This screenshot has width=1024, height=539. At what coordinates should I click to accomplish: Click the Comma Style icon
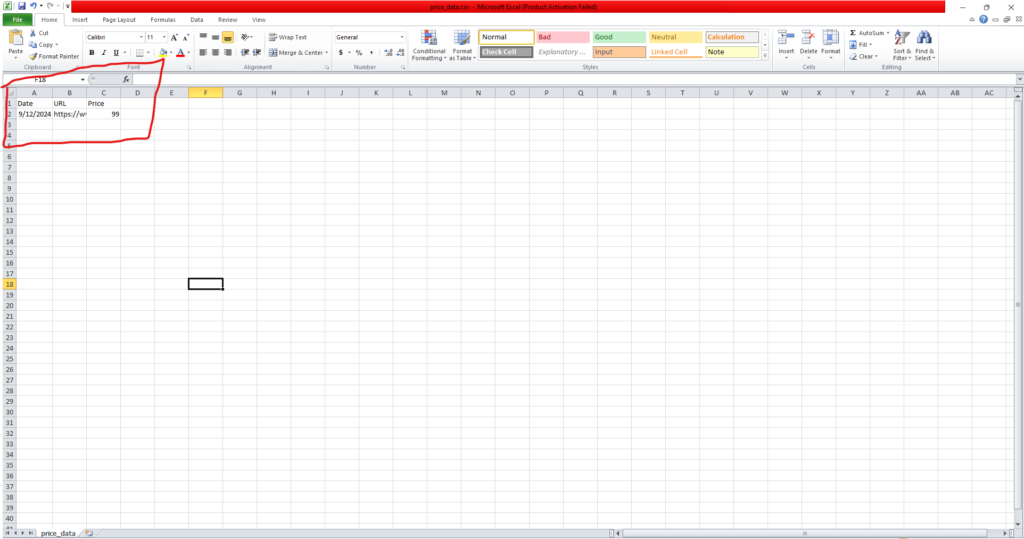pyautogui.click(x=371, y=52)
